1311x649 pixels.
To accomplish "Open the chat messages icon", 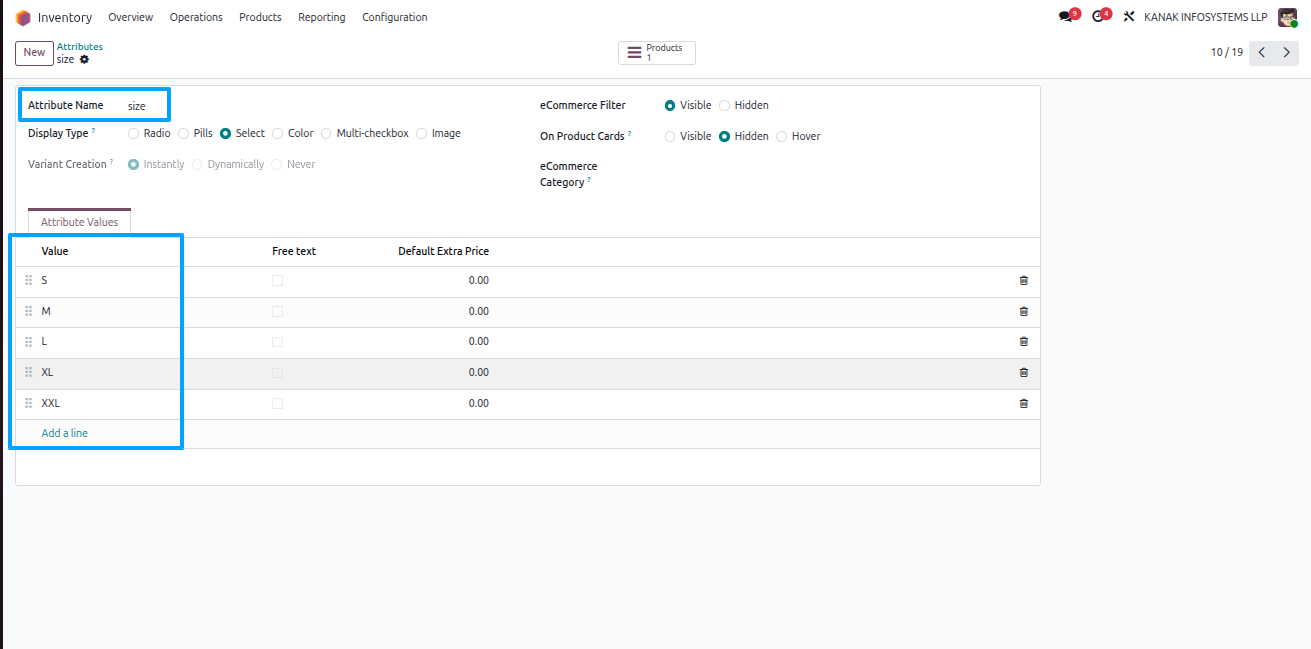I will tap(1066, 17).
